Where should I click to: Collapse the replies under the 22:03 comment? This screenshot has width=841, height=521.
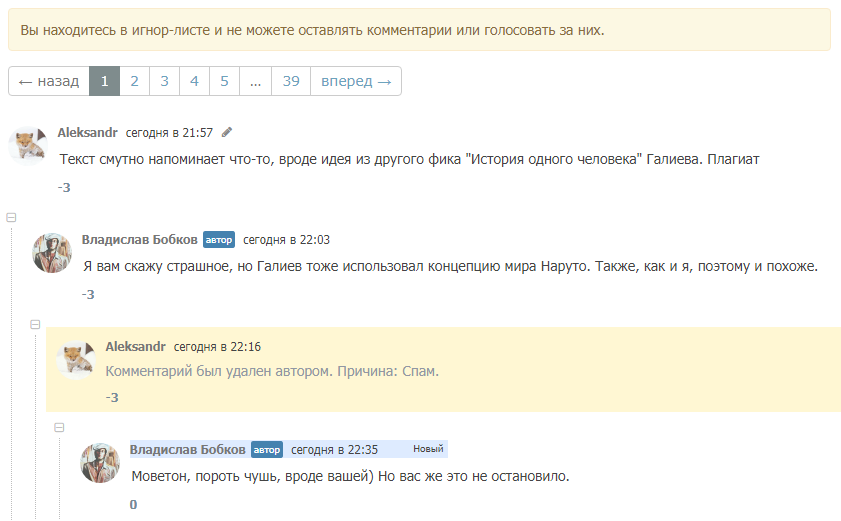[x=35, y=324]
